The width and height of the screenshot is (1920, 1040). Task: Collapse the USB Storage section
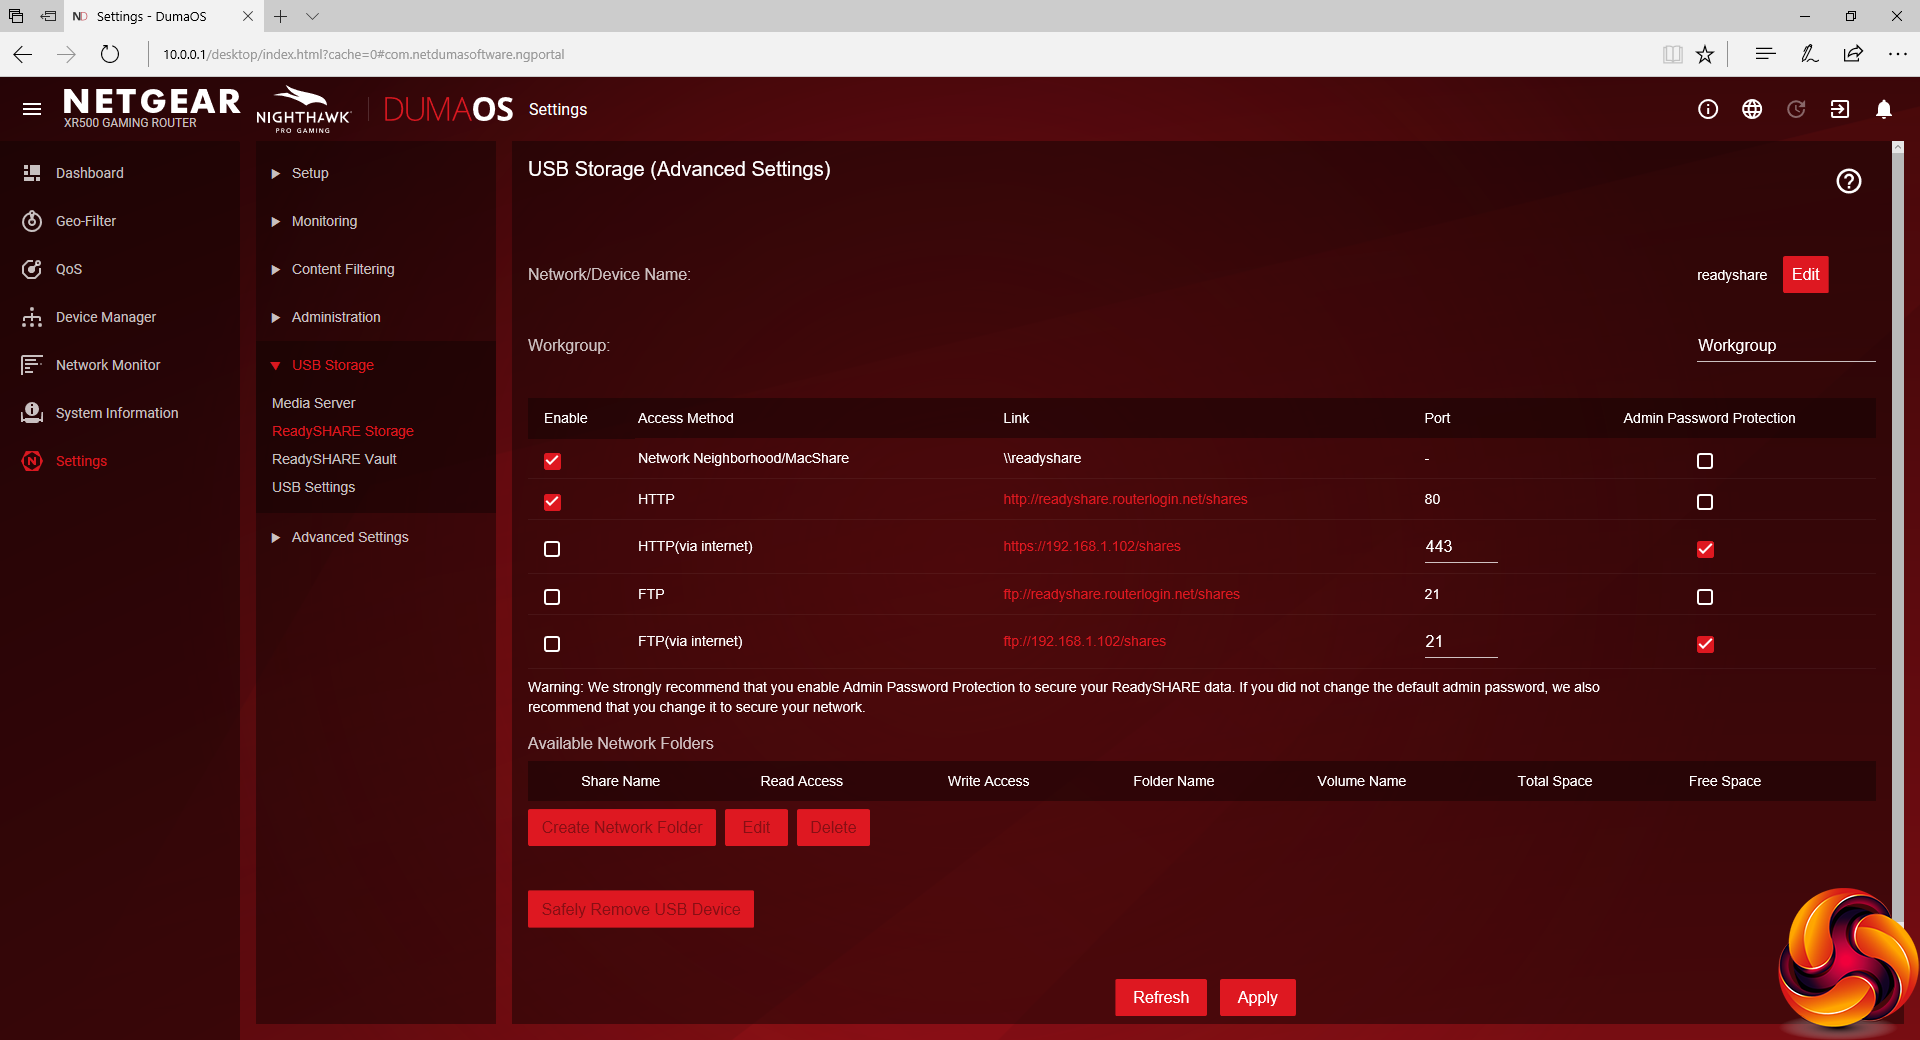(332, 365)
